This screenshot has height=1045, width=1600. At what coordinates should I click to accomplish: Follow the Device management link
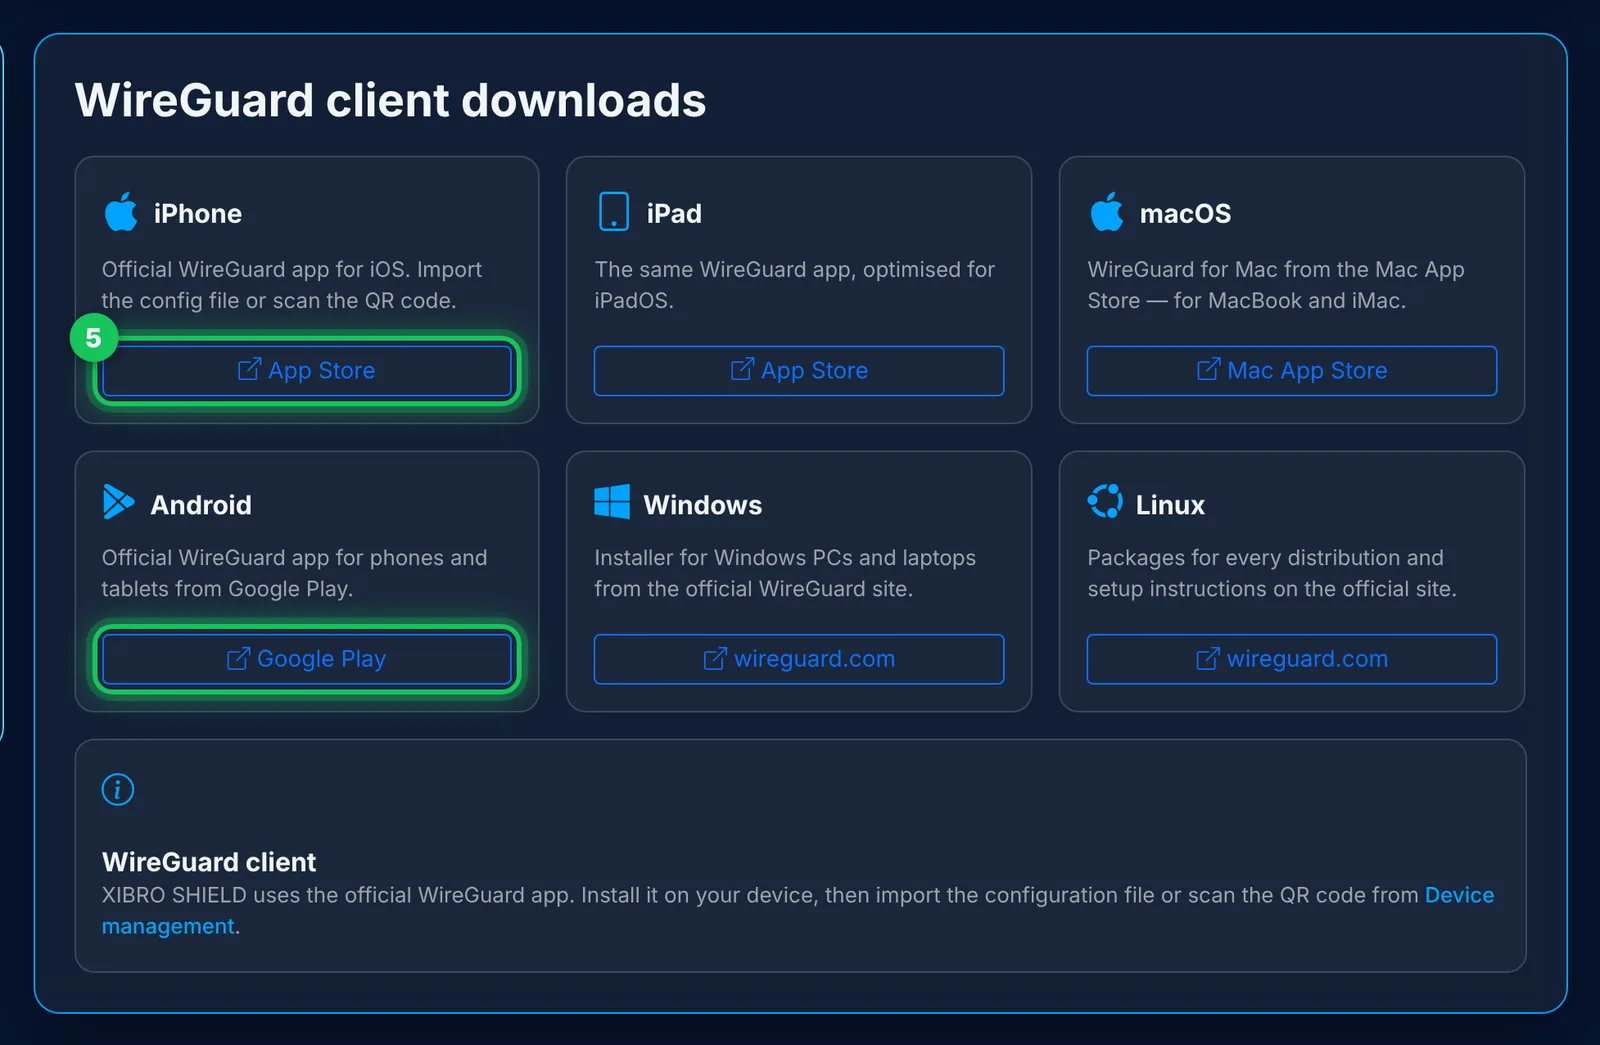click(x=1459, y=895)
